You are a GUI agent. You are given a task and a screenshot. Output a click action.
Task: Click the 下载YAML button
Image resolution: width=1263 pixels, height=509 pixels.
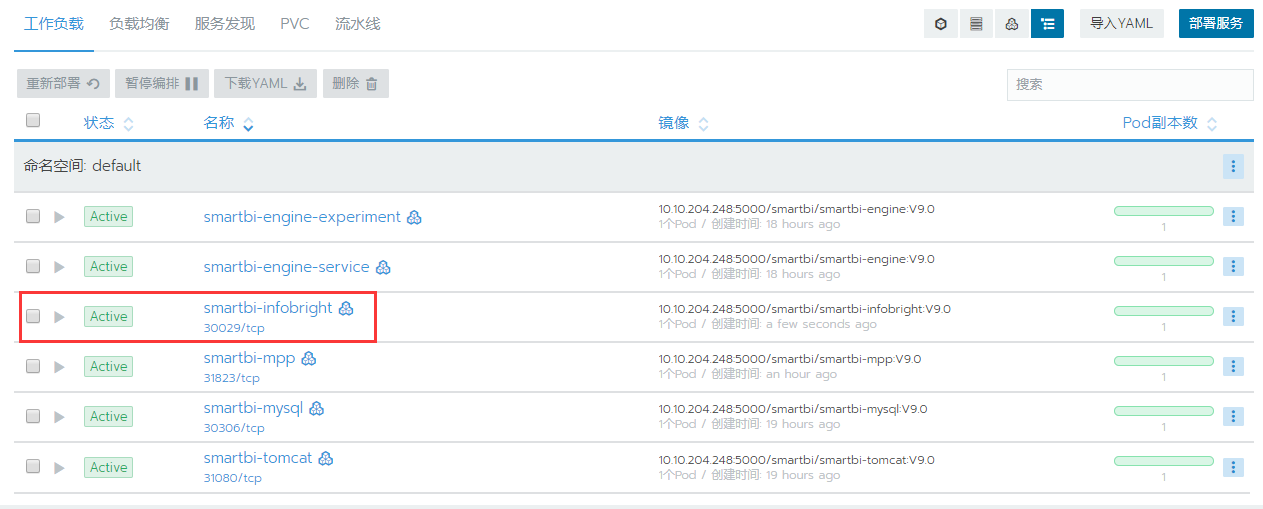coord(265,84)
